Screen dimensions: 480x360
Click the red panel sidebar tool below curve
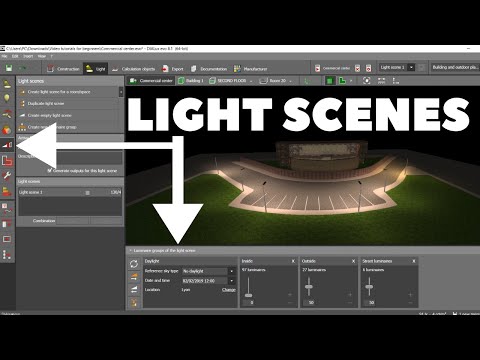point(7,224)
